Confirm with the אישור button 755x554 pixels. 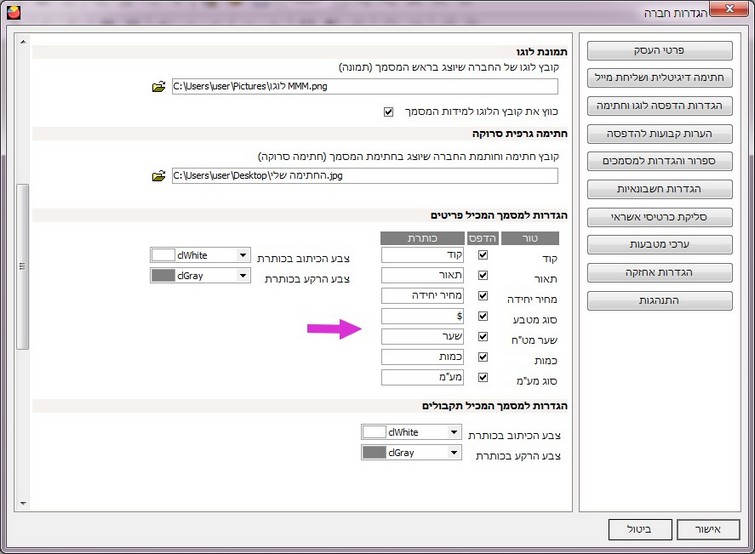[708, 529]
